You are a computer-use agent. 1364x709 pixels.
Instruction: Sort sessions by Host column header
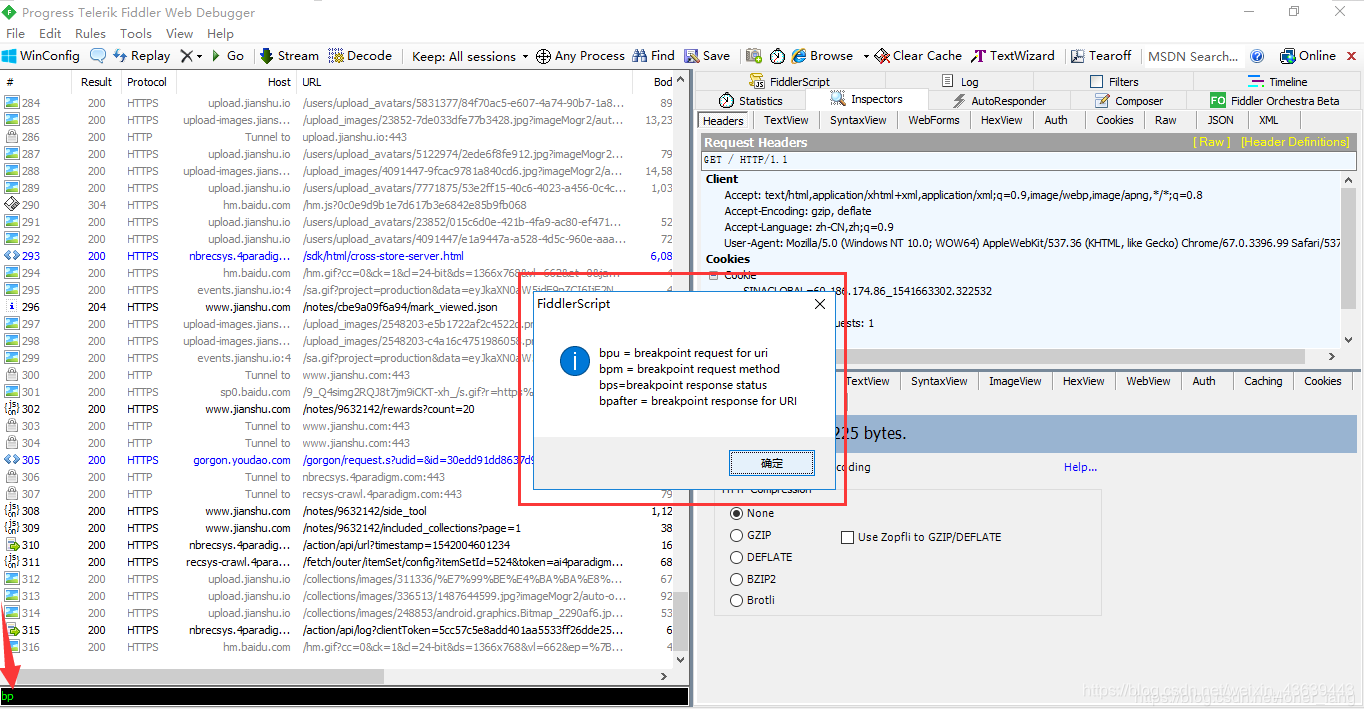[236, 82]
